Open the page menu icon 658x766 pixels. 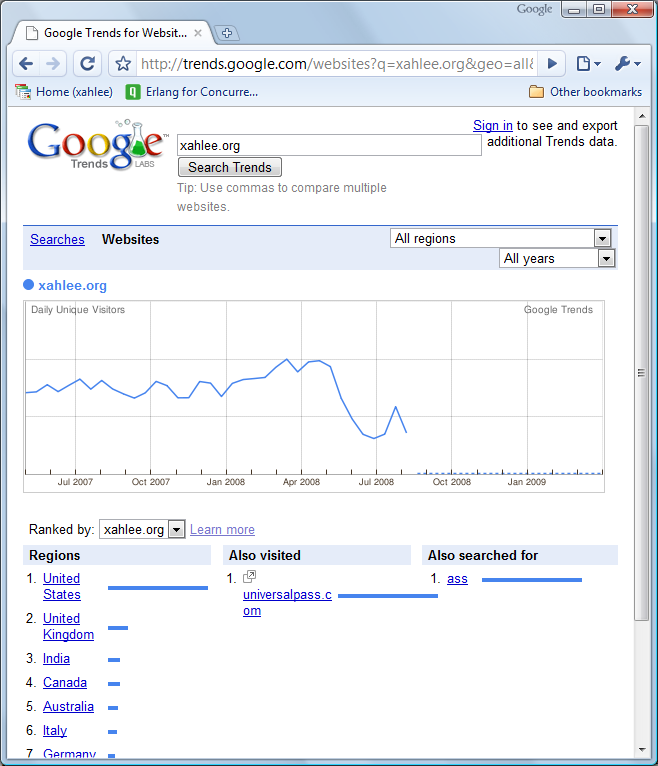coord(587,64)
